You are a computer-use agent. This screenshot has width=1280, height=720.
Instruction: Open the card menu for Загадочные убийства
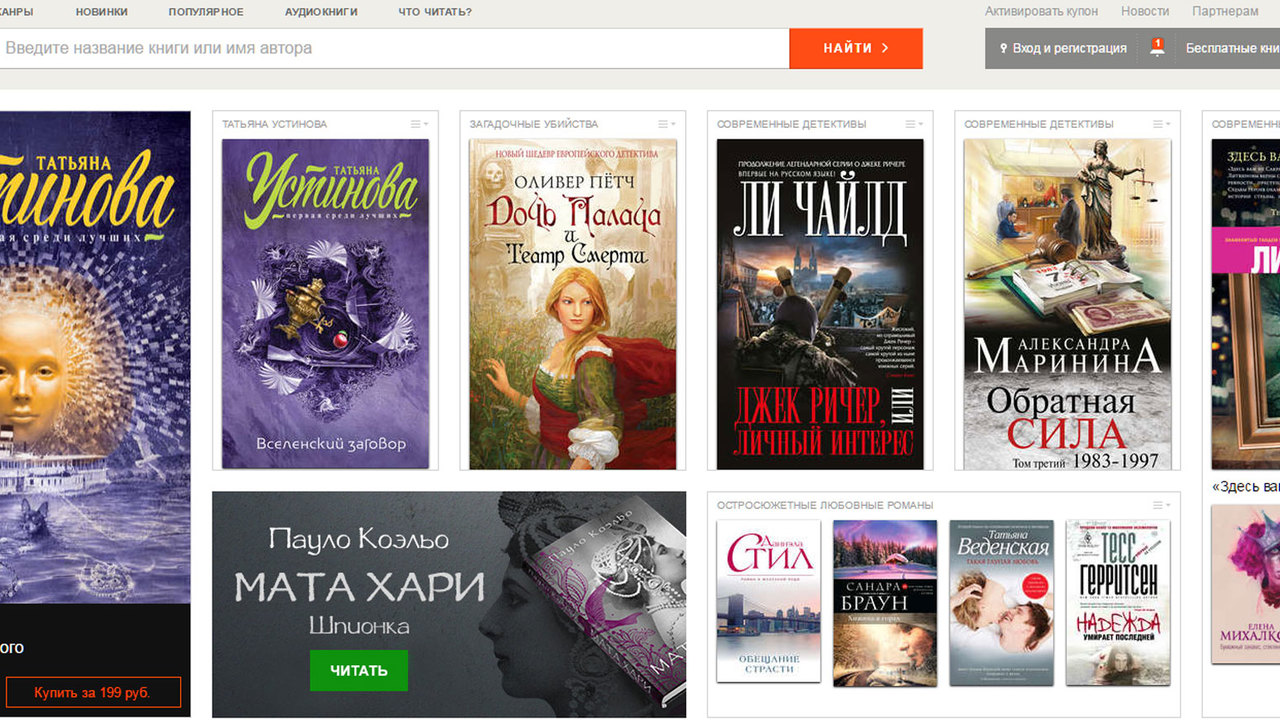pos(667,124)
